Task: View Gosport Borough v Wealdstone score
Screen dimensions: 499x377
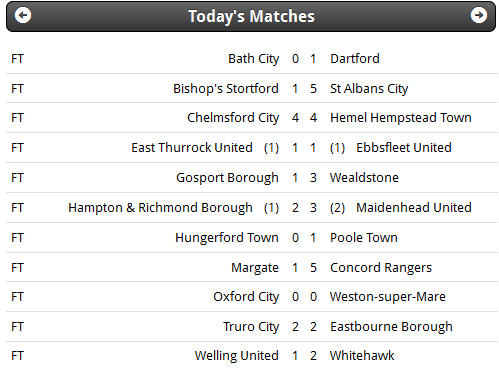Action: [x=304, y=178]
